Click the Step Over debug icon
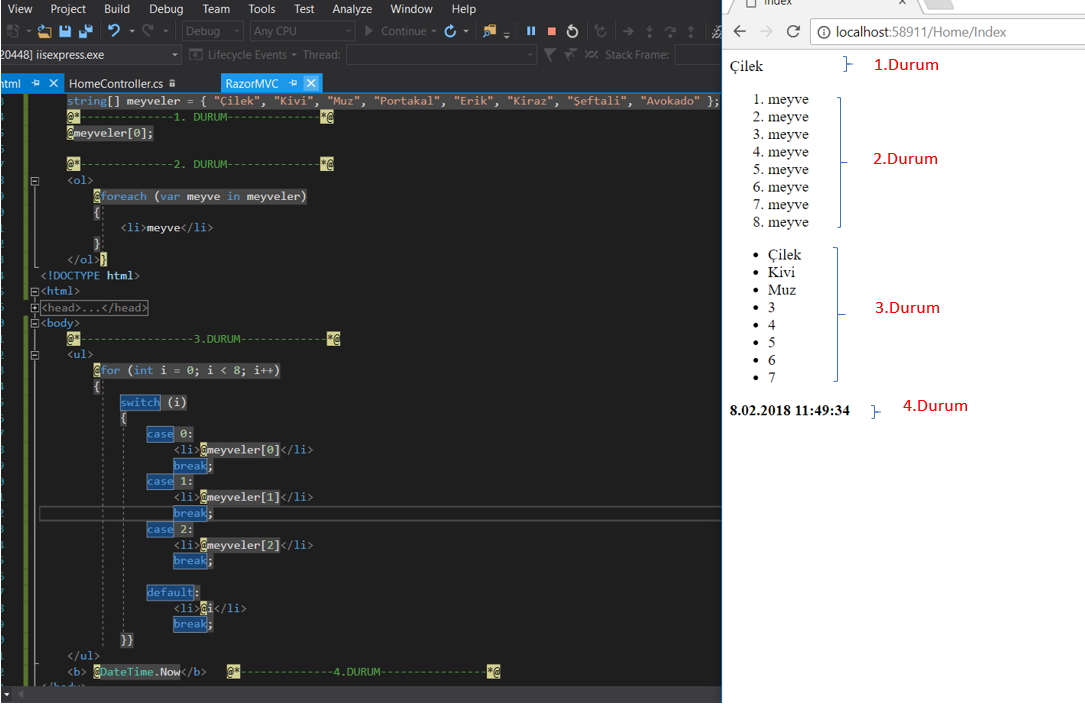 [x=672, y=31]
